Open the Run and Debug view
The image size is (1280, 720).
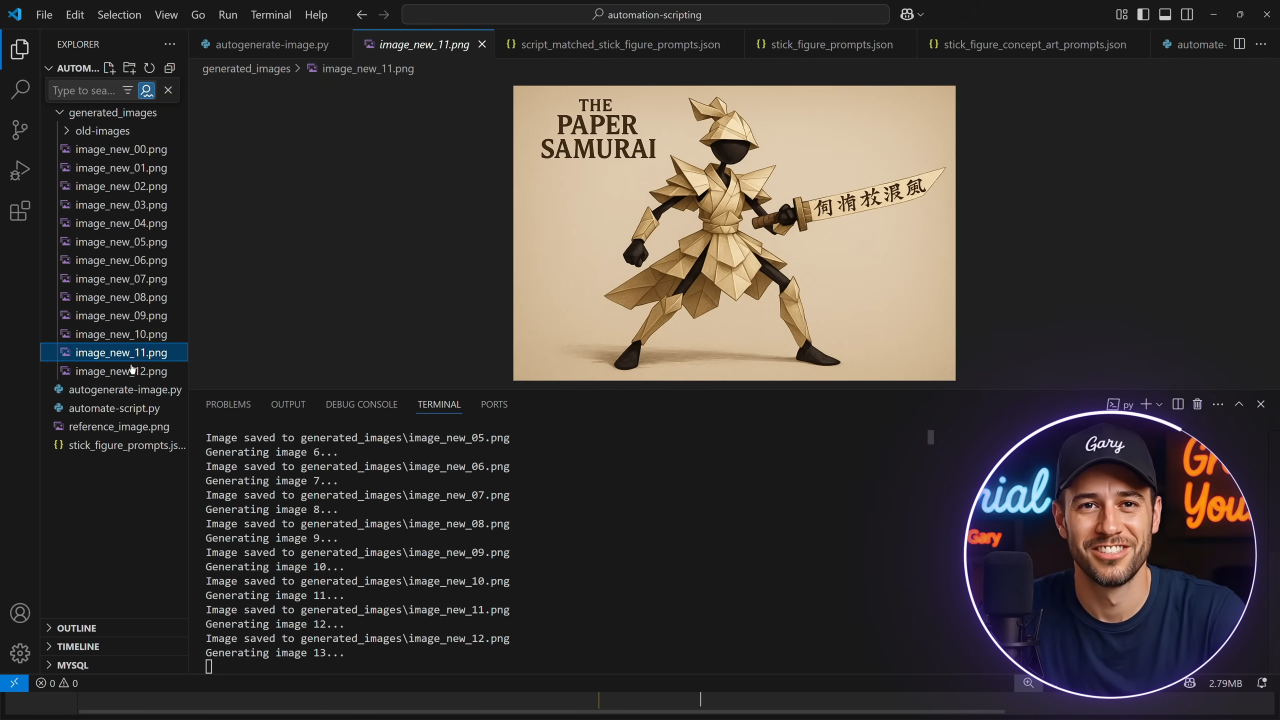[20, 171]
